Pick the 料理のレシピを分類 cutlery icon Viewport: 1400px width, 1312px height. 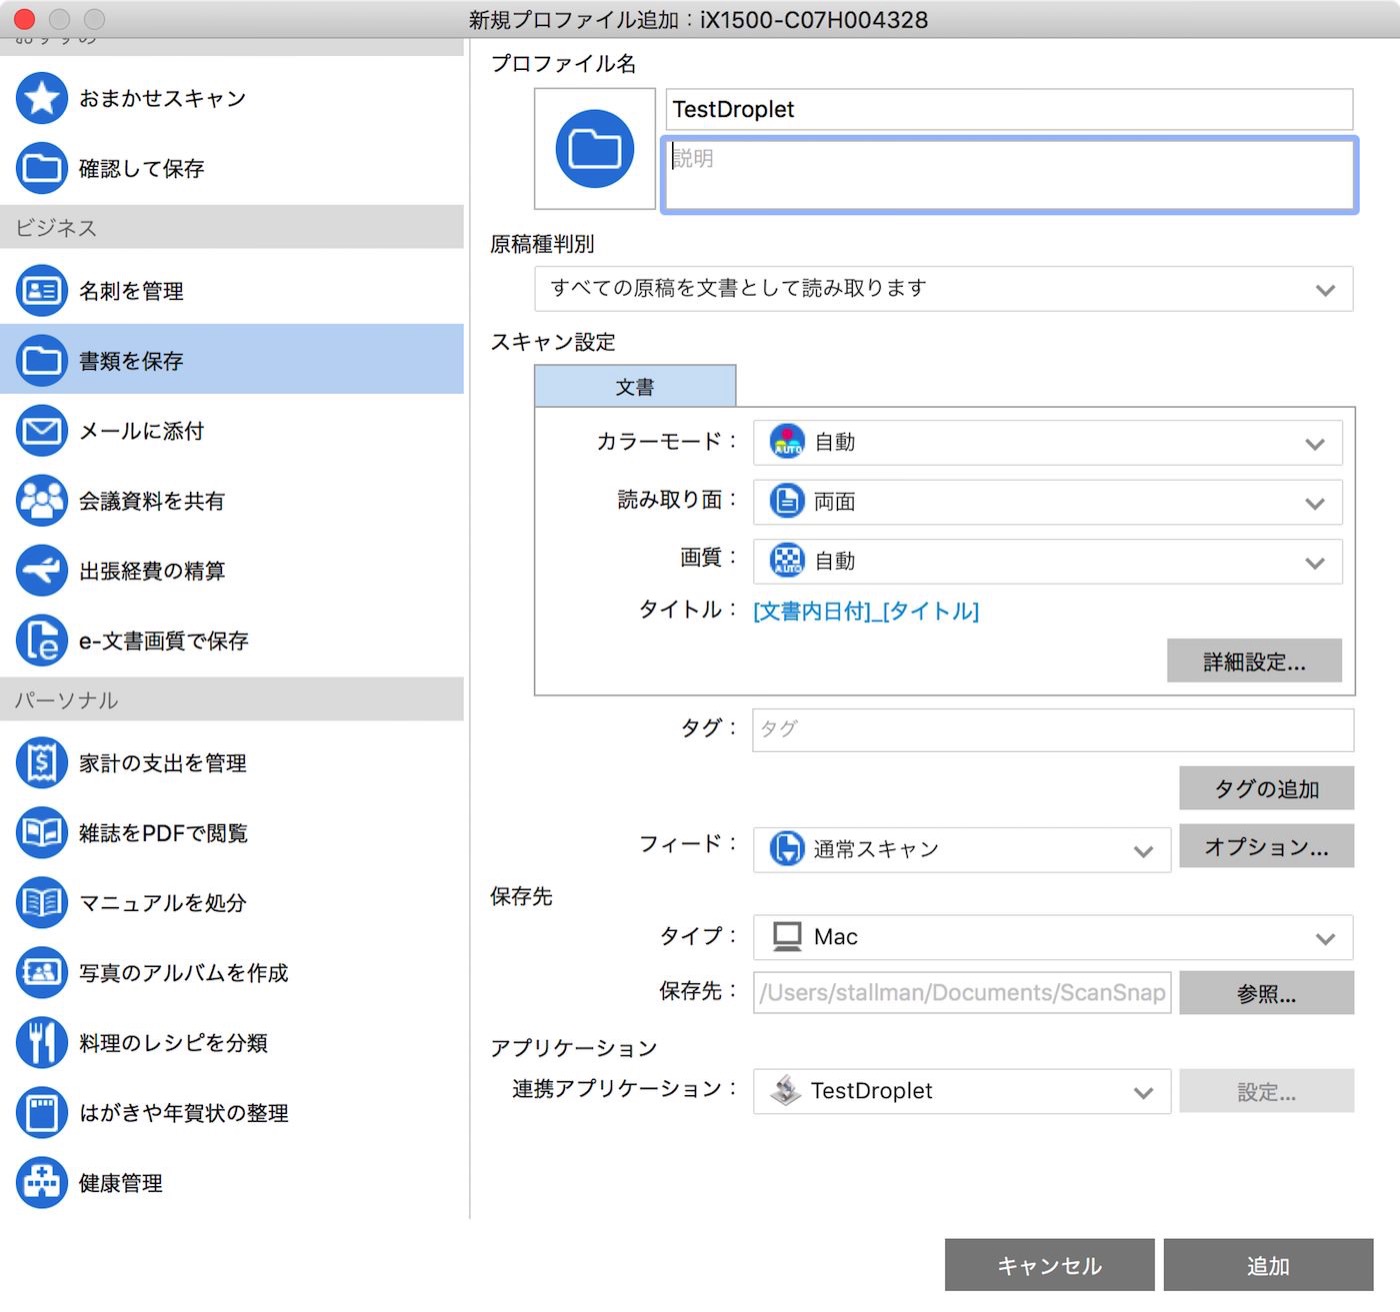pyautogui.click(x=42, y=1043)
